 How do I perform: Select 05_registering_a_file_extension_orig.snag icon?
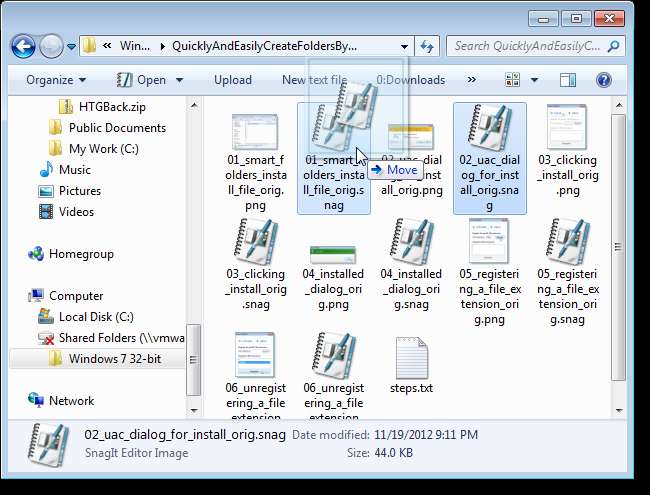pyautogui.click(x=568, y=242)
